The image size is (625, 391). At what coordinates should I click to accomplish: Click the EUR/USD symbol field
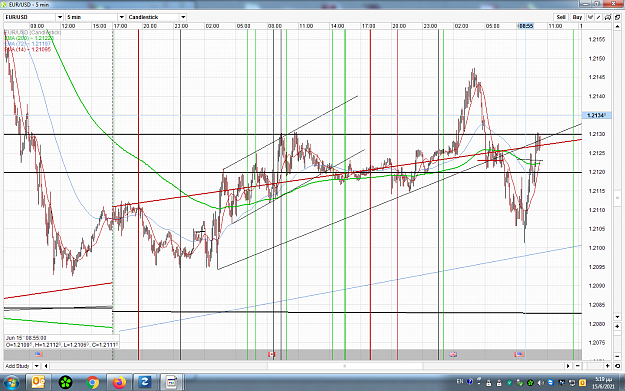click(30, 17)
